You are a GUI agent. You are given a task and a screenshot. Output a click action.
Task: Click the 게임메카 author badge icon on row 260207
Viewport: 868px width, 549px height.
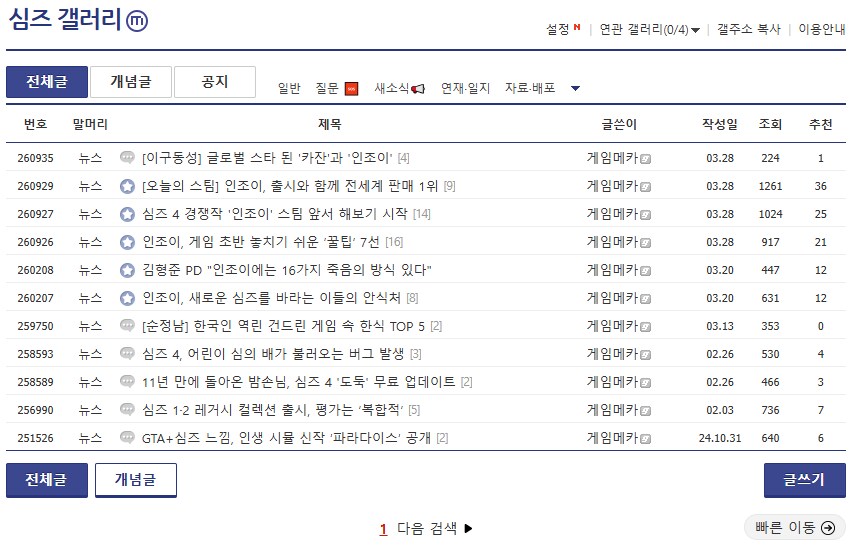(645, 299)
